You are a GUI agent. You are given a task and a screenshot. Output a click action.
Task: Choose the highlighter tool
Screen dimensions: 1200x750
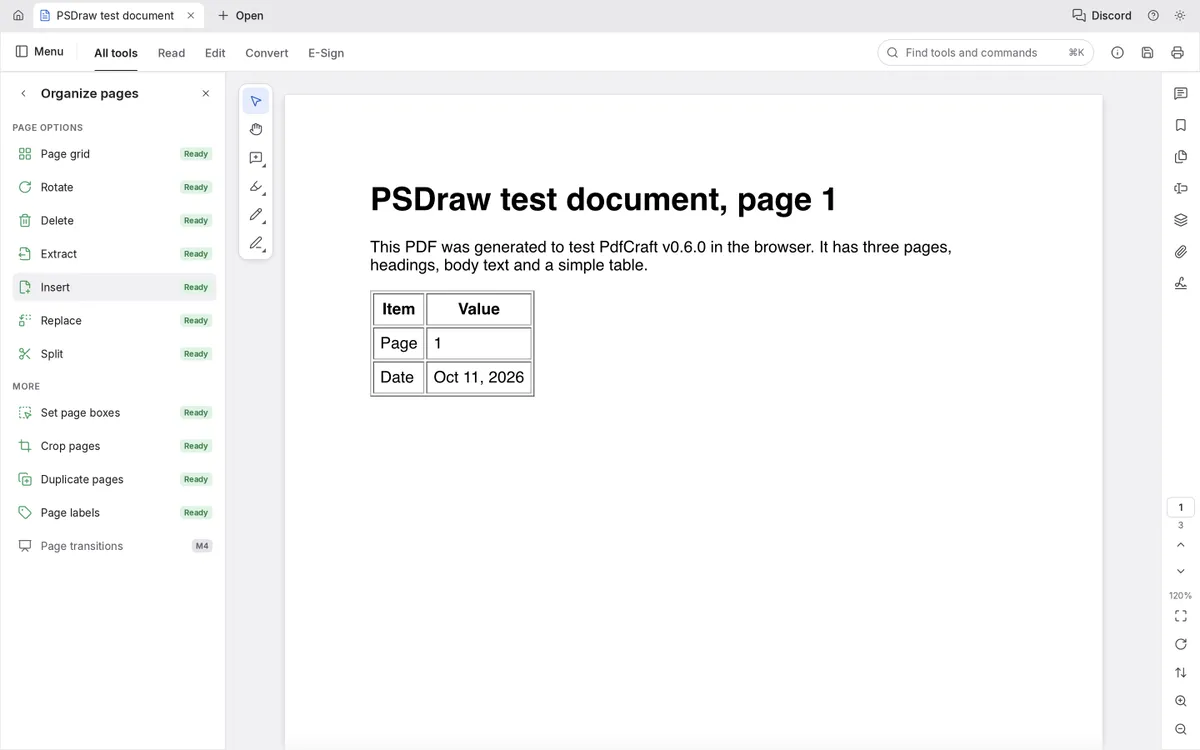click(x=256, y=186)
